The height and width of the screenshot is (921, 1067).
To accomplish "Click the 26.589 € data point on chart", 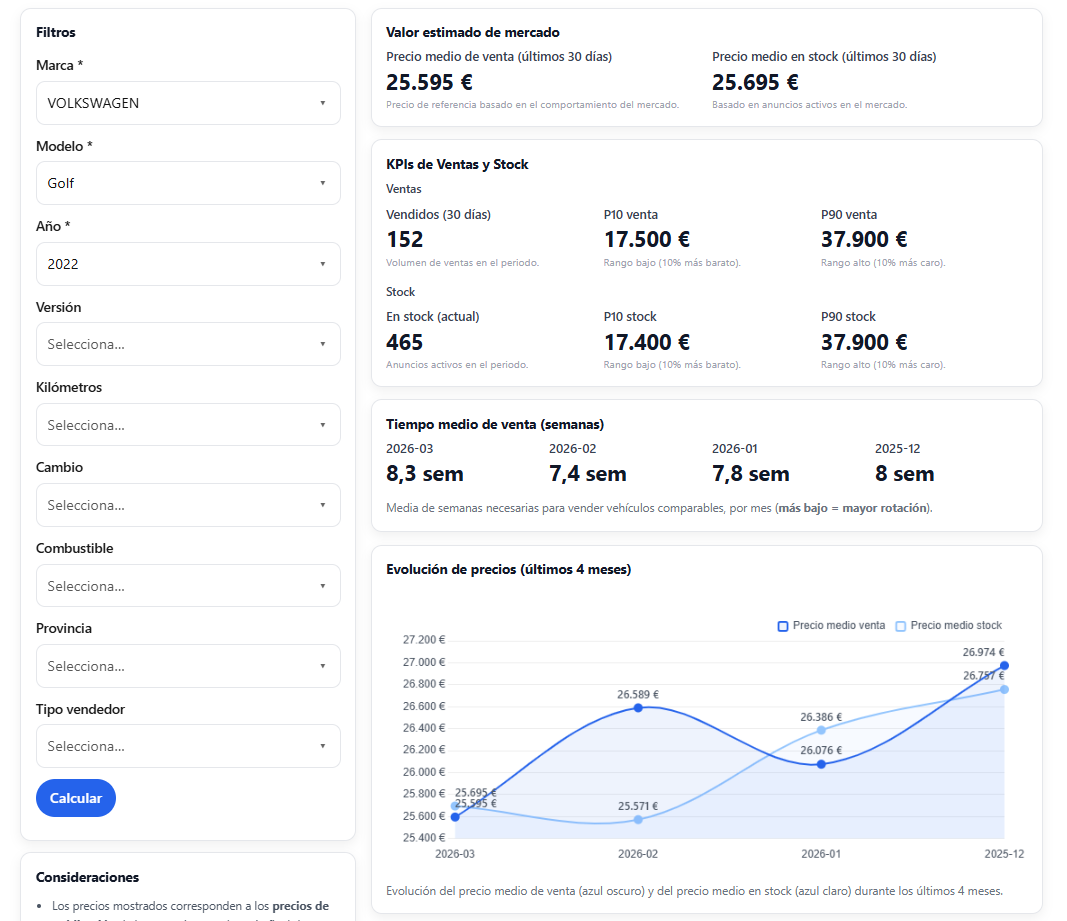I will click(x=638, y=708).
